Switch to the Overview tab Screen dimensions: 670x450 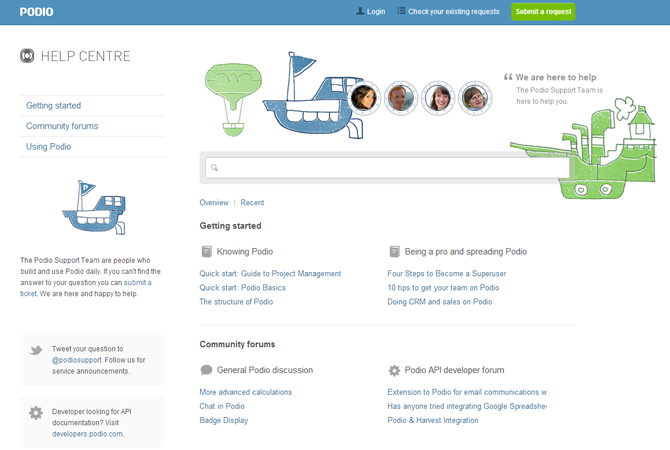pos(214,203)
